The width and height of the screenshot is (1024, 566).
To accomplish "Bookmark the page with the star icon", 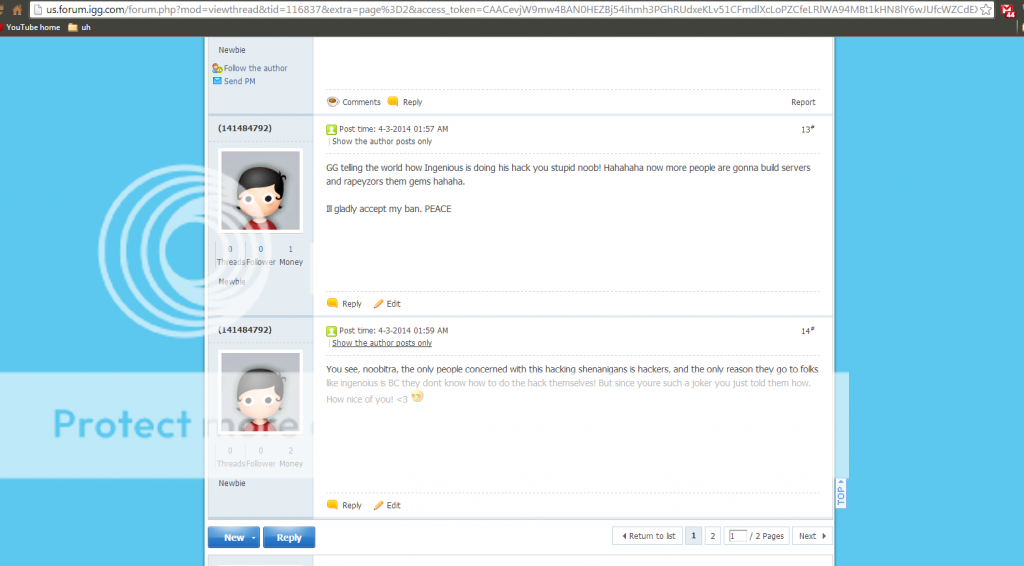I will coord(985,10).
